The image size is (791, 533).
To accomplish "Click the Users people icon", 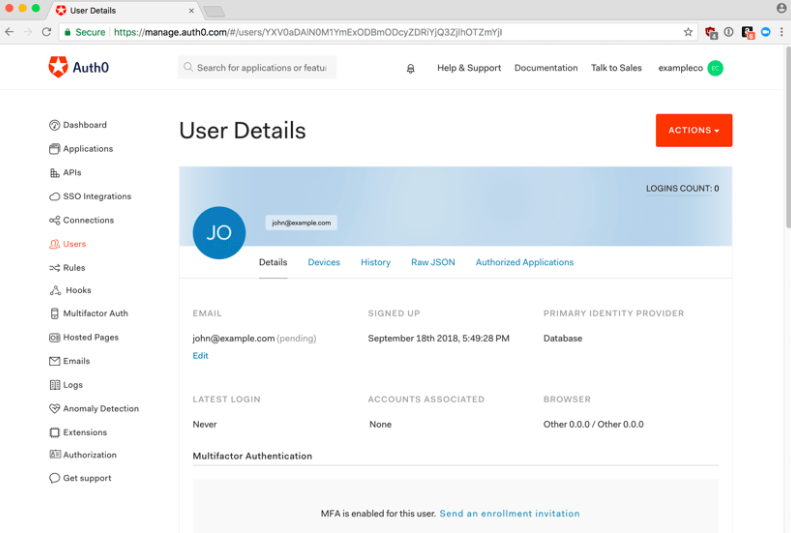I will (54, 244).
